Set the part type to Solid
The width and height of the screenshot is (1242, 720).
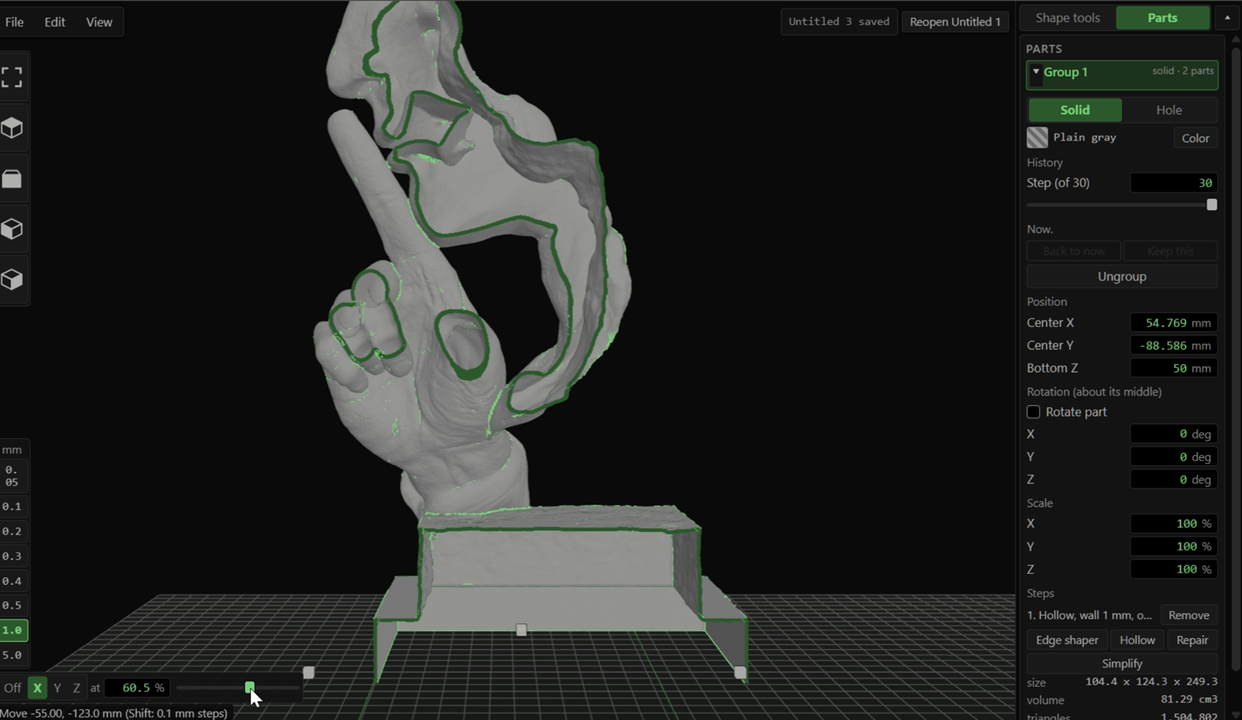tap(1075, 110)
